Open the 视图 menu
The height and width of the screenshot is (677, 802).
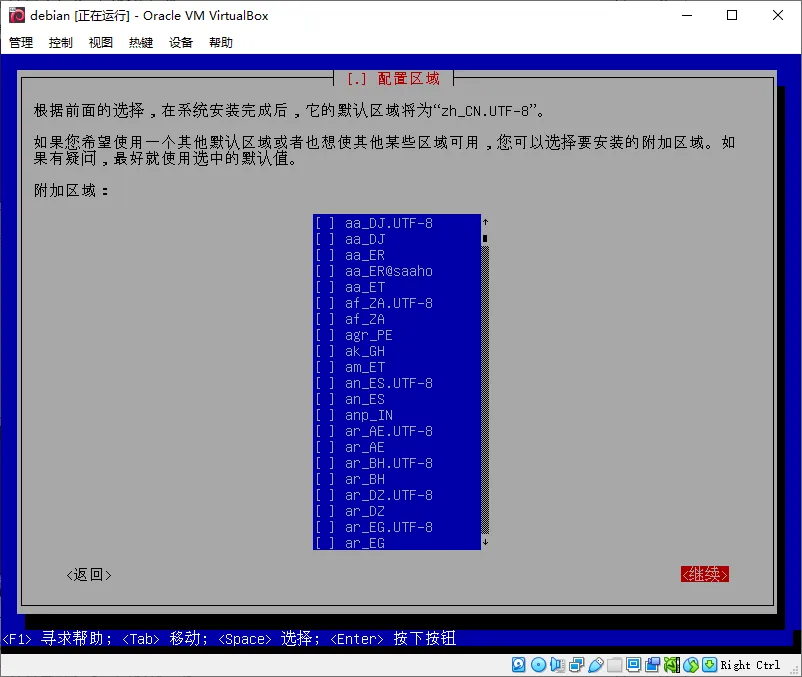101,42
